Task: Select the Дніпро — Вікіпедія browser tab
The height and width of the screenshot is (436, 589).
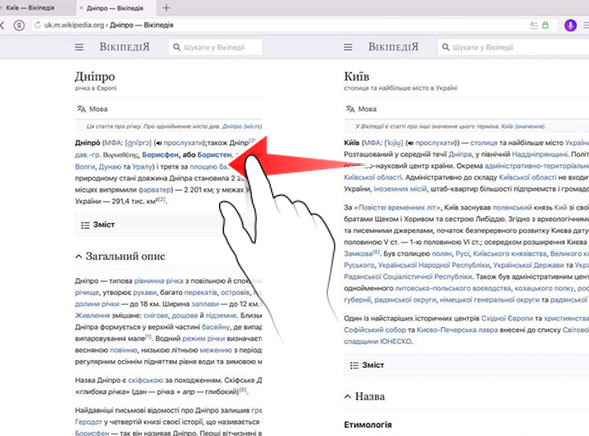Action: pos(115,8)
